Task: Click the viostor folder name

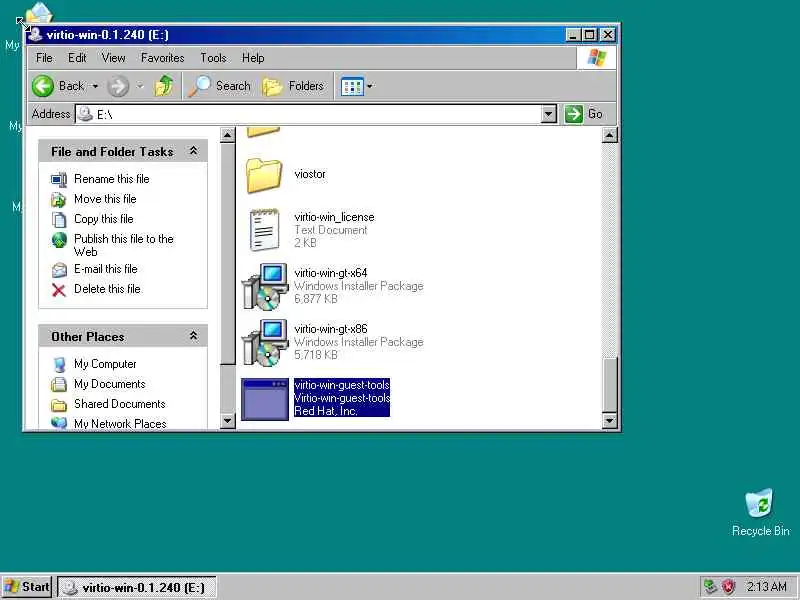Action: pyautogui.click(x=310, y=174)
